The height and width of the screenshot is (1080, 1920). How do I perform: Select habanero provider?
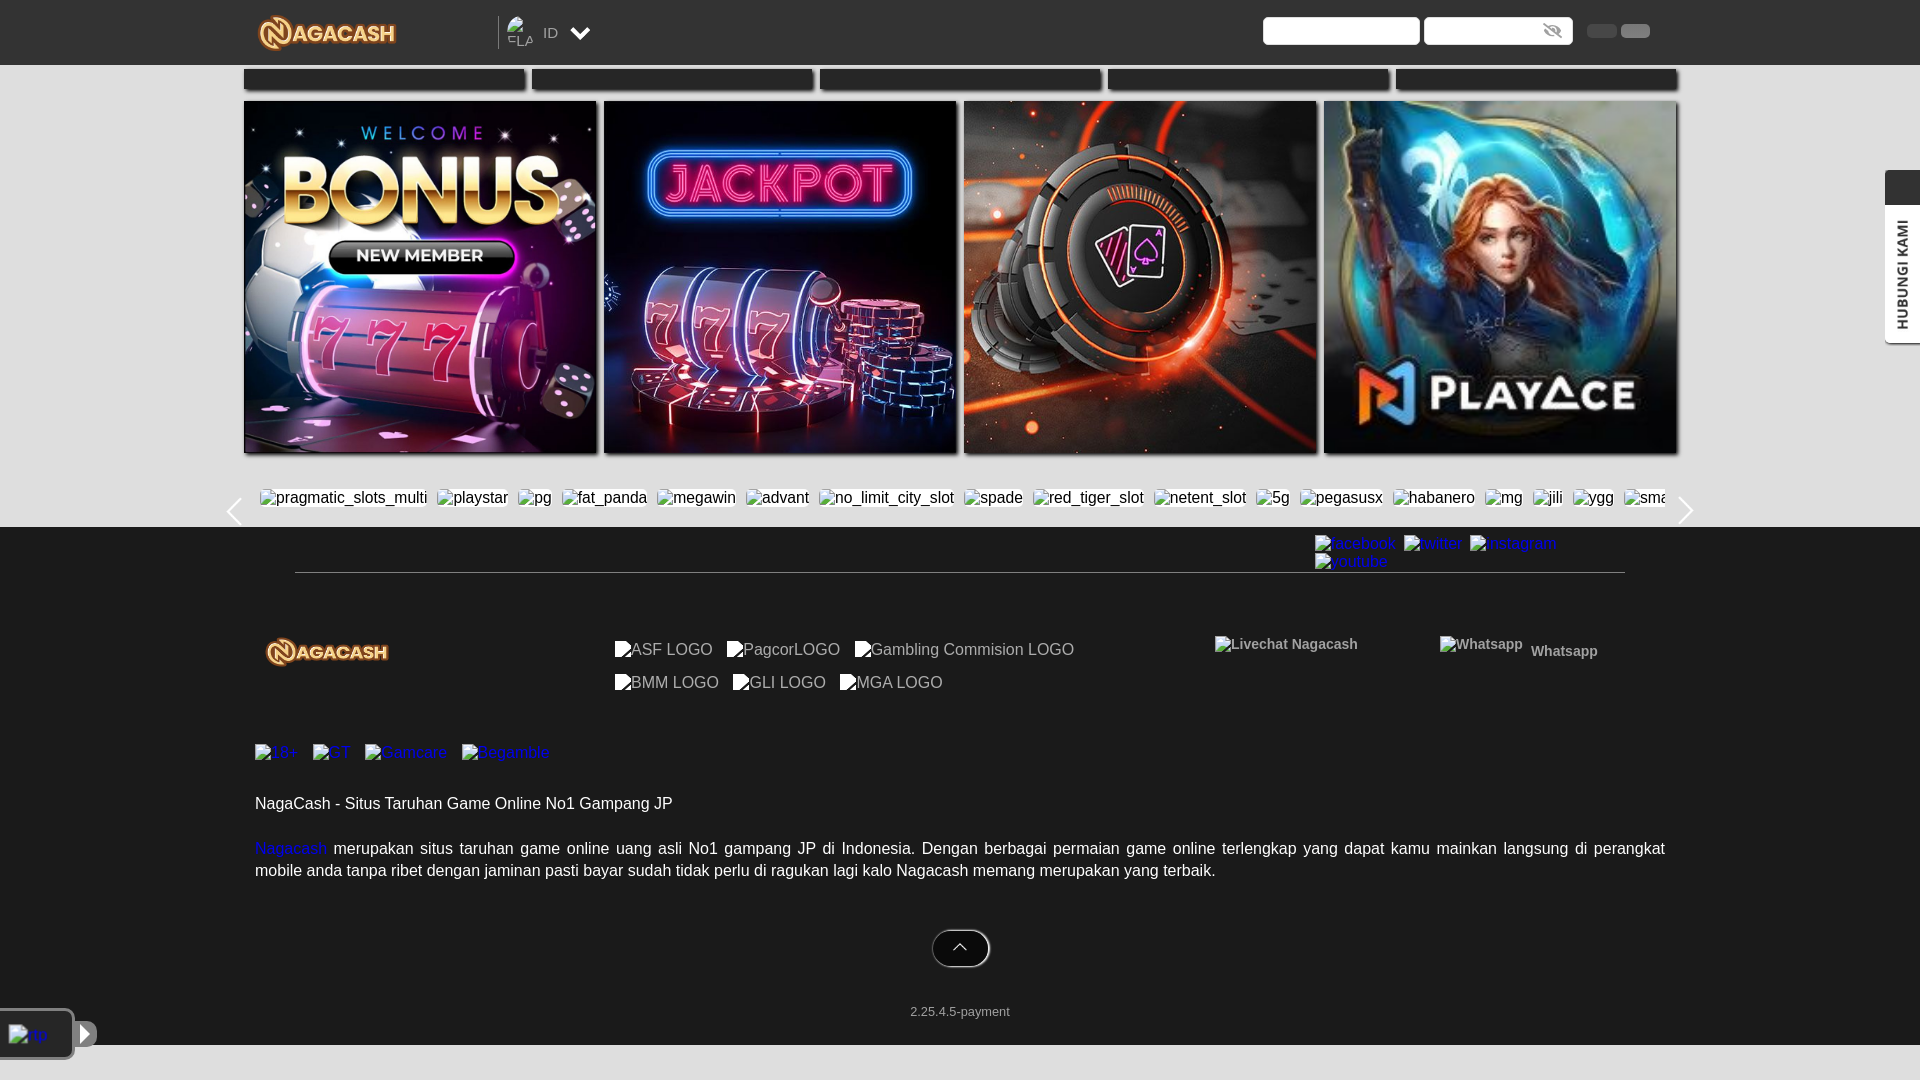pyautogui.click(x=1434, y=498)
